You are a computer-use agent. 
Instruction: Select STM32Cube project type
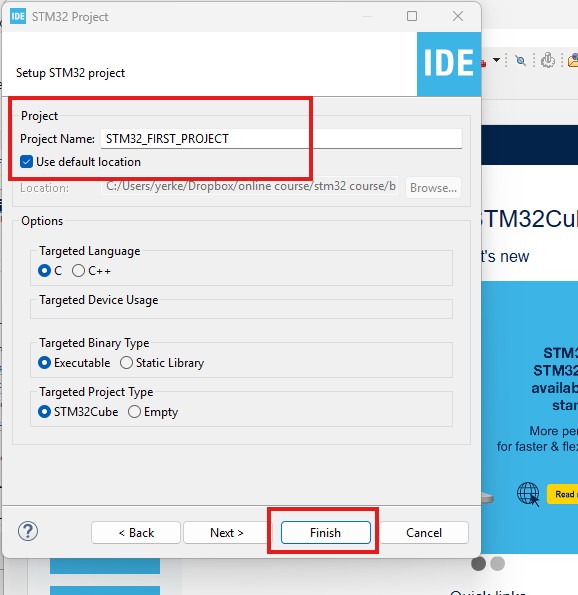[44, 412]
